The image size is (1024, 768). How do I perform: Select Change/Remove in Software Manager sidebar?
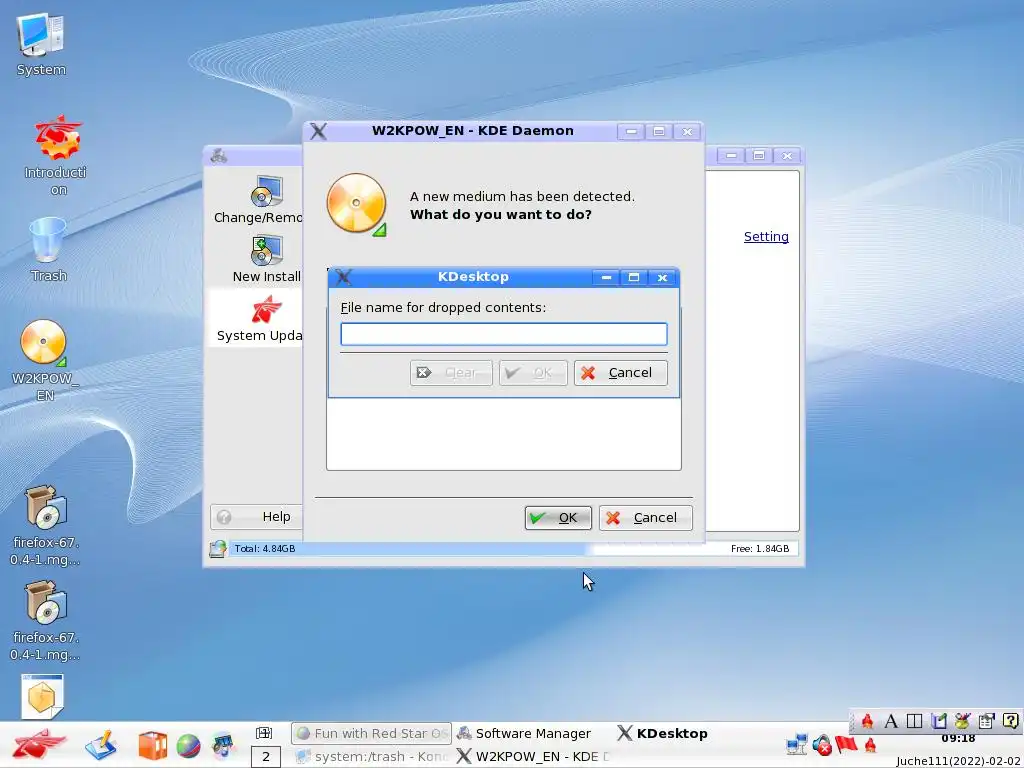258,199
